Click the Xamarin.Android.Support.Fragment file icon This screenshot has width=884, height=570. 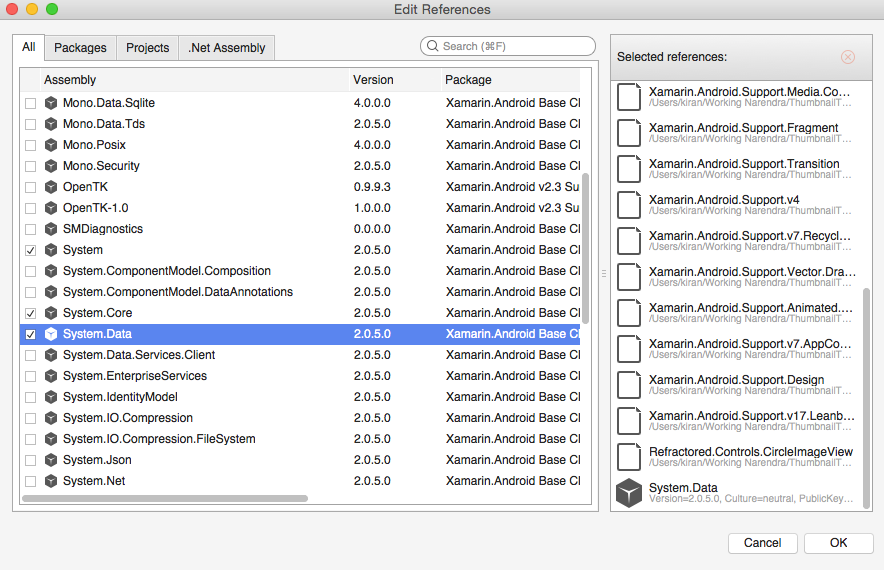(x=629, y=132)
